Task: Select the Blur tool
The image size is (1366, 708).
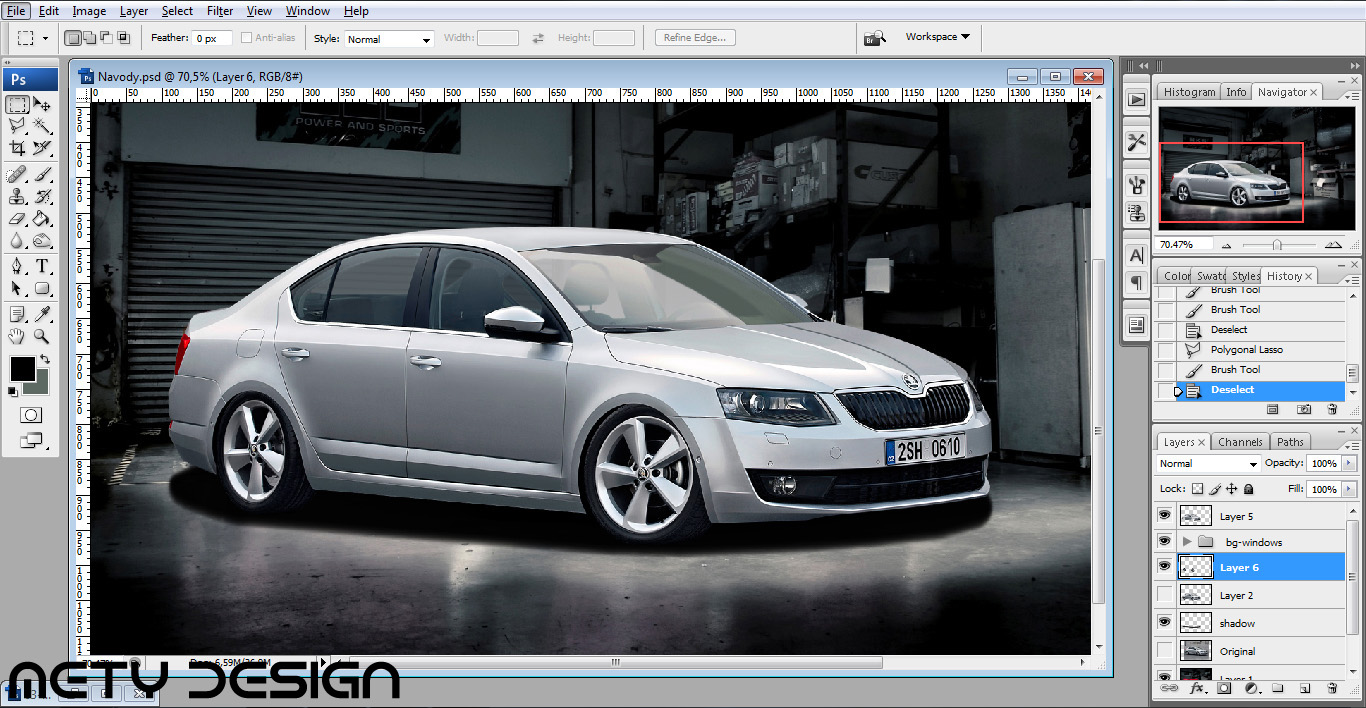Action: pos(17,241)
